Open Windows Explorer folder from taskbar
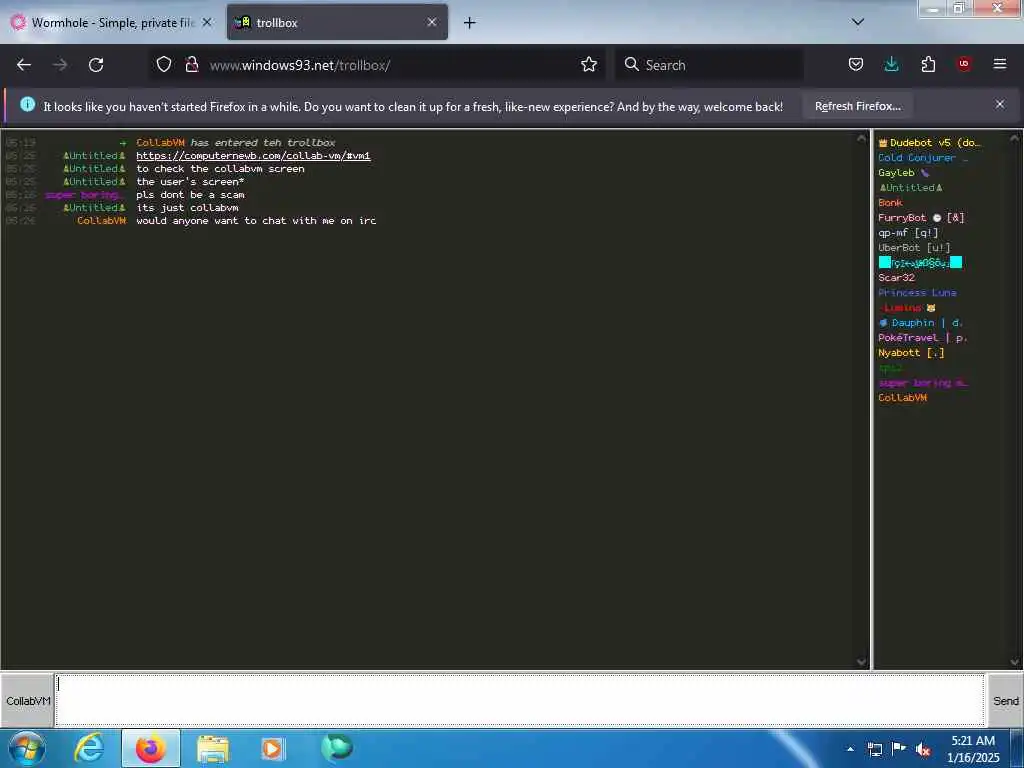 [x=213, y=748]
